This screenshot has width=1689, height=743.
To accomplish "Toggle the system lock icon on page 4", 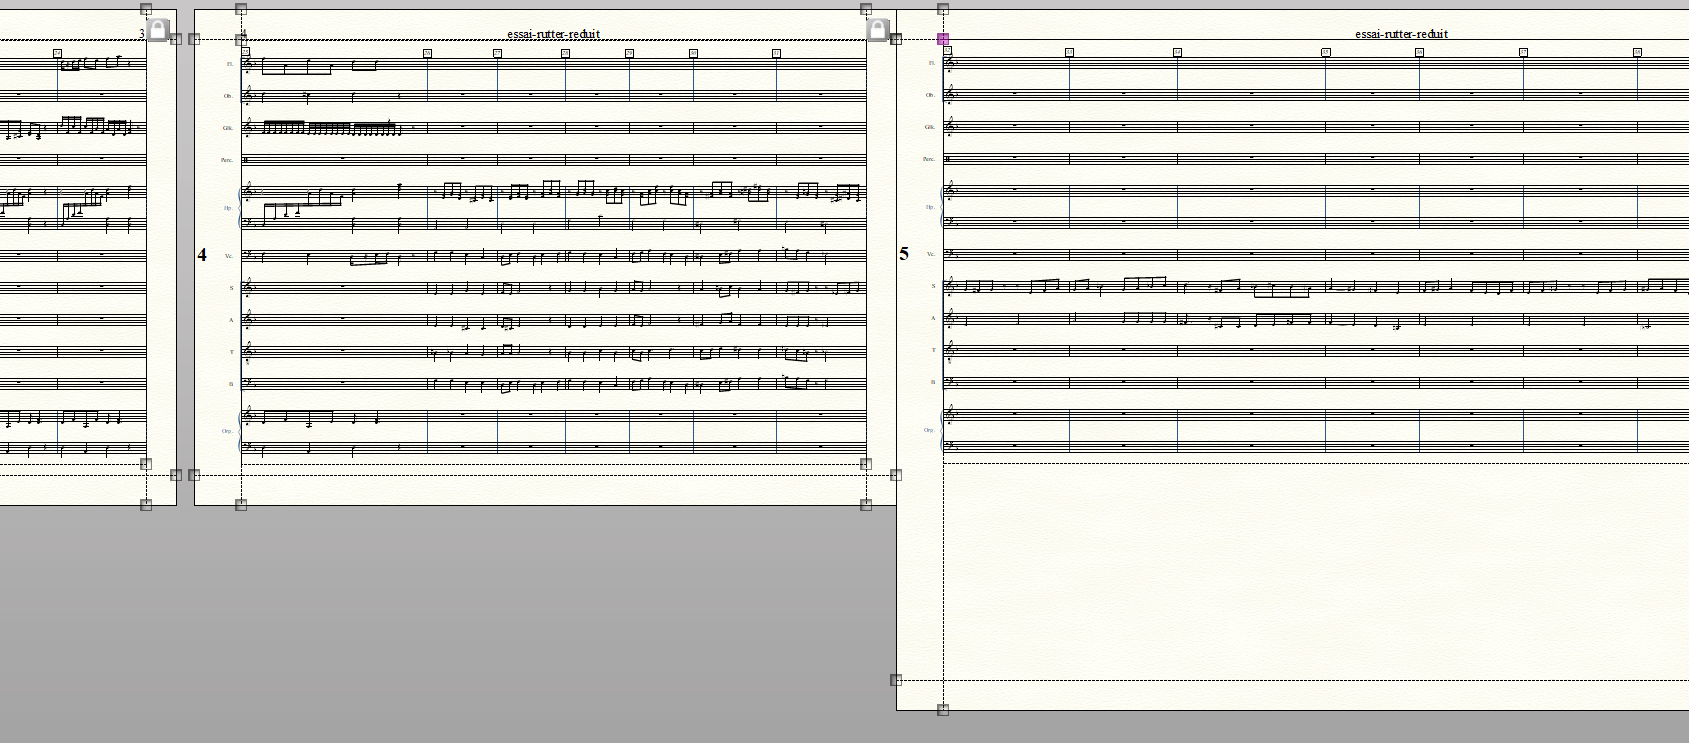I will (877, 29).
